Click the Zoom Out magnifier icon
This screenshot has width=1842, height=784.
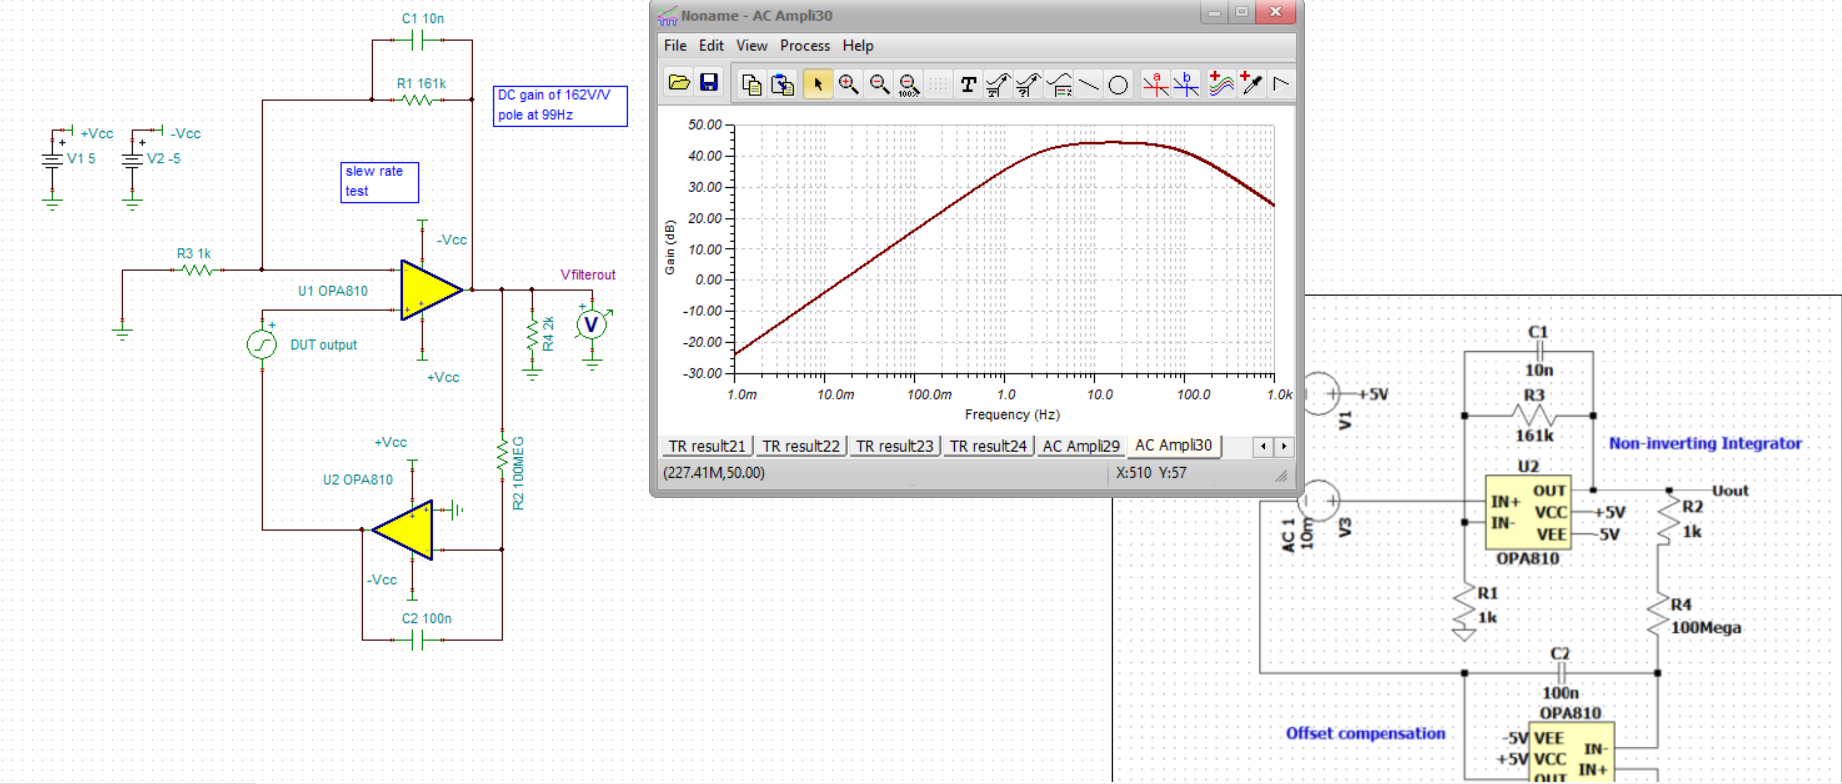pos(879,85)
